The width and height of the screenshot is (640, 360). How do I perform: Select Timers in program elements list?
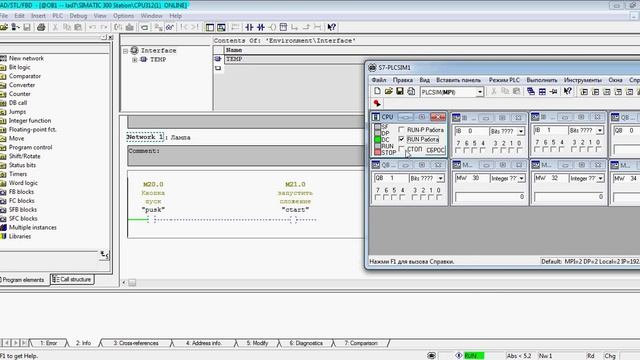pyautogui.click(x=18, y=174)
